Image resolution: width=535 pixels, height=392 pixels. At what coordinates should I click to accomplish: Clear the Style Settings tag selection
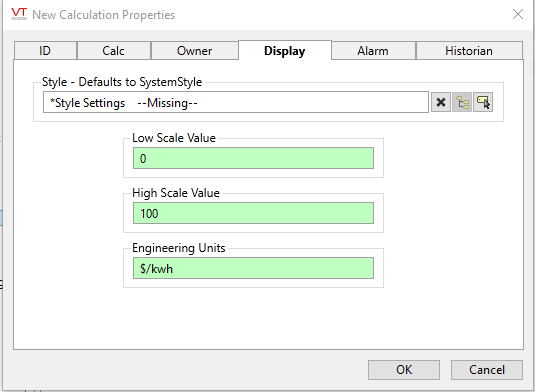coord(441,102)
